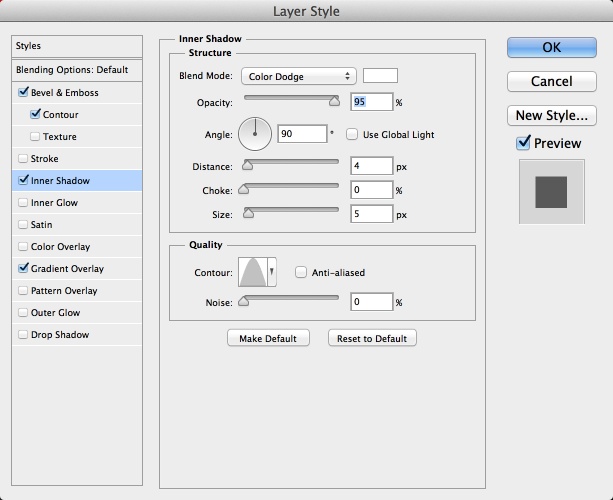
Task: Click the Size slider handle
Action: [x=248, y=213]
